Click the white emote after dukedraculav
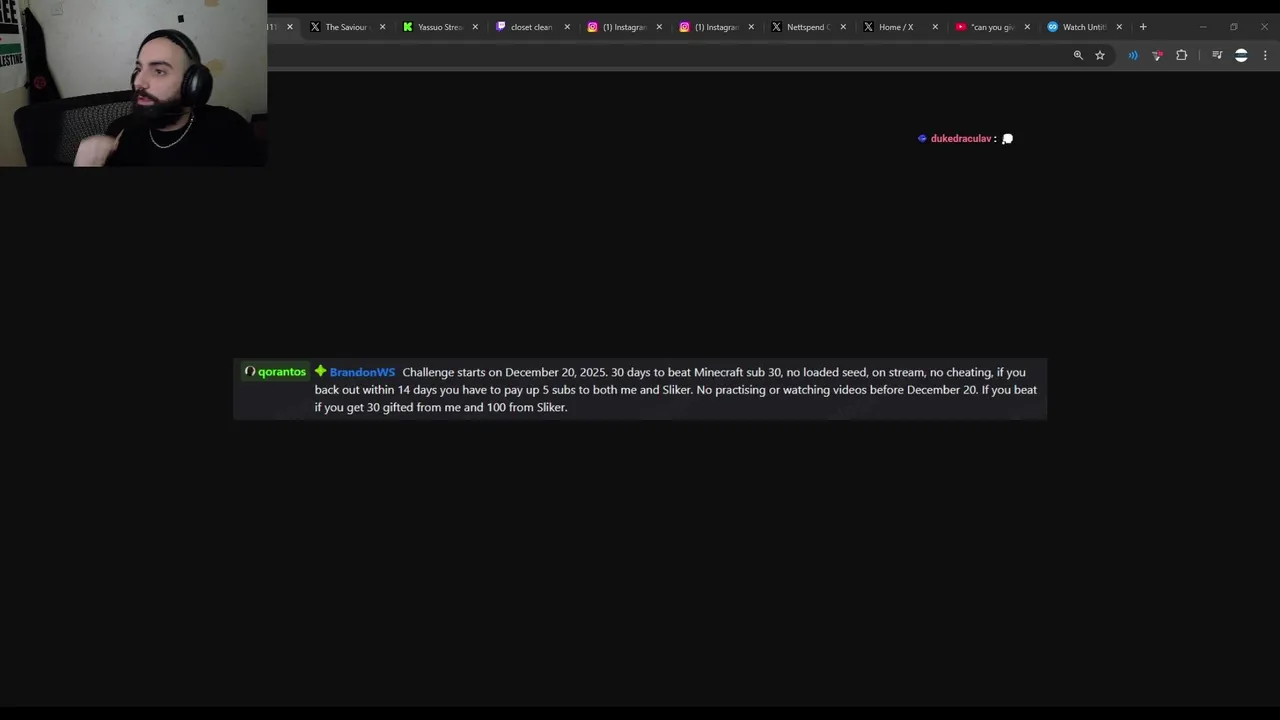Image resolution: width=1280 pixels, height=720 pixels. point(1007,138)
